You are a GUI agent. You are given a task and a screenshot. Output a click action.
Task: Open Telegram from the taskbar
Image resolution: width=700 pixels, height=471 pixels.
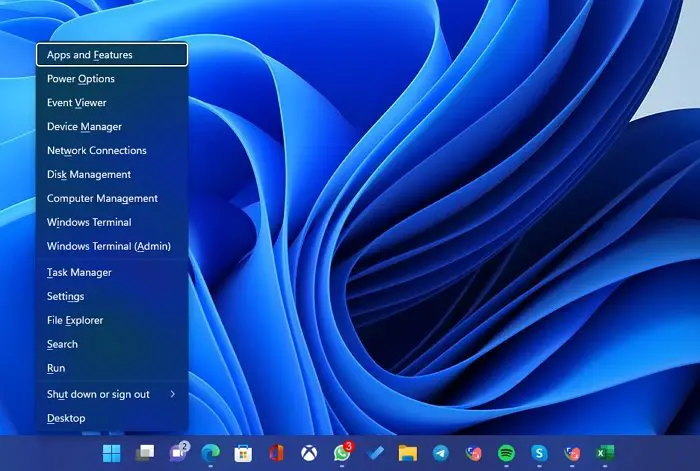441,453
